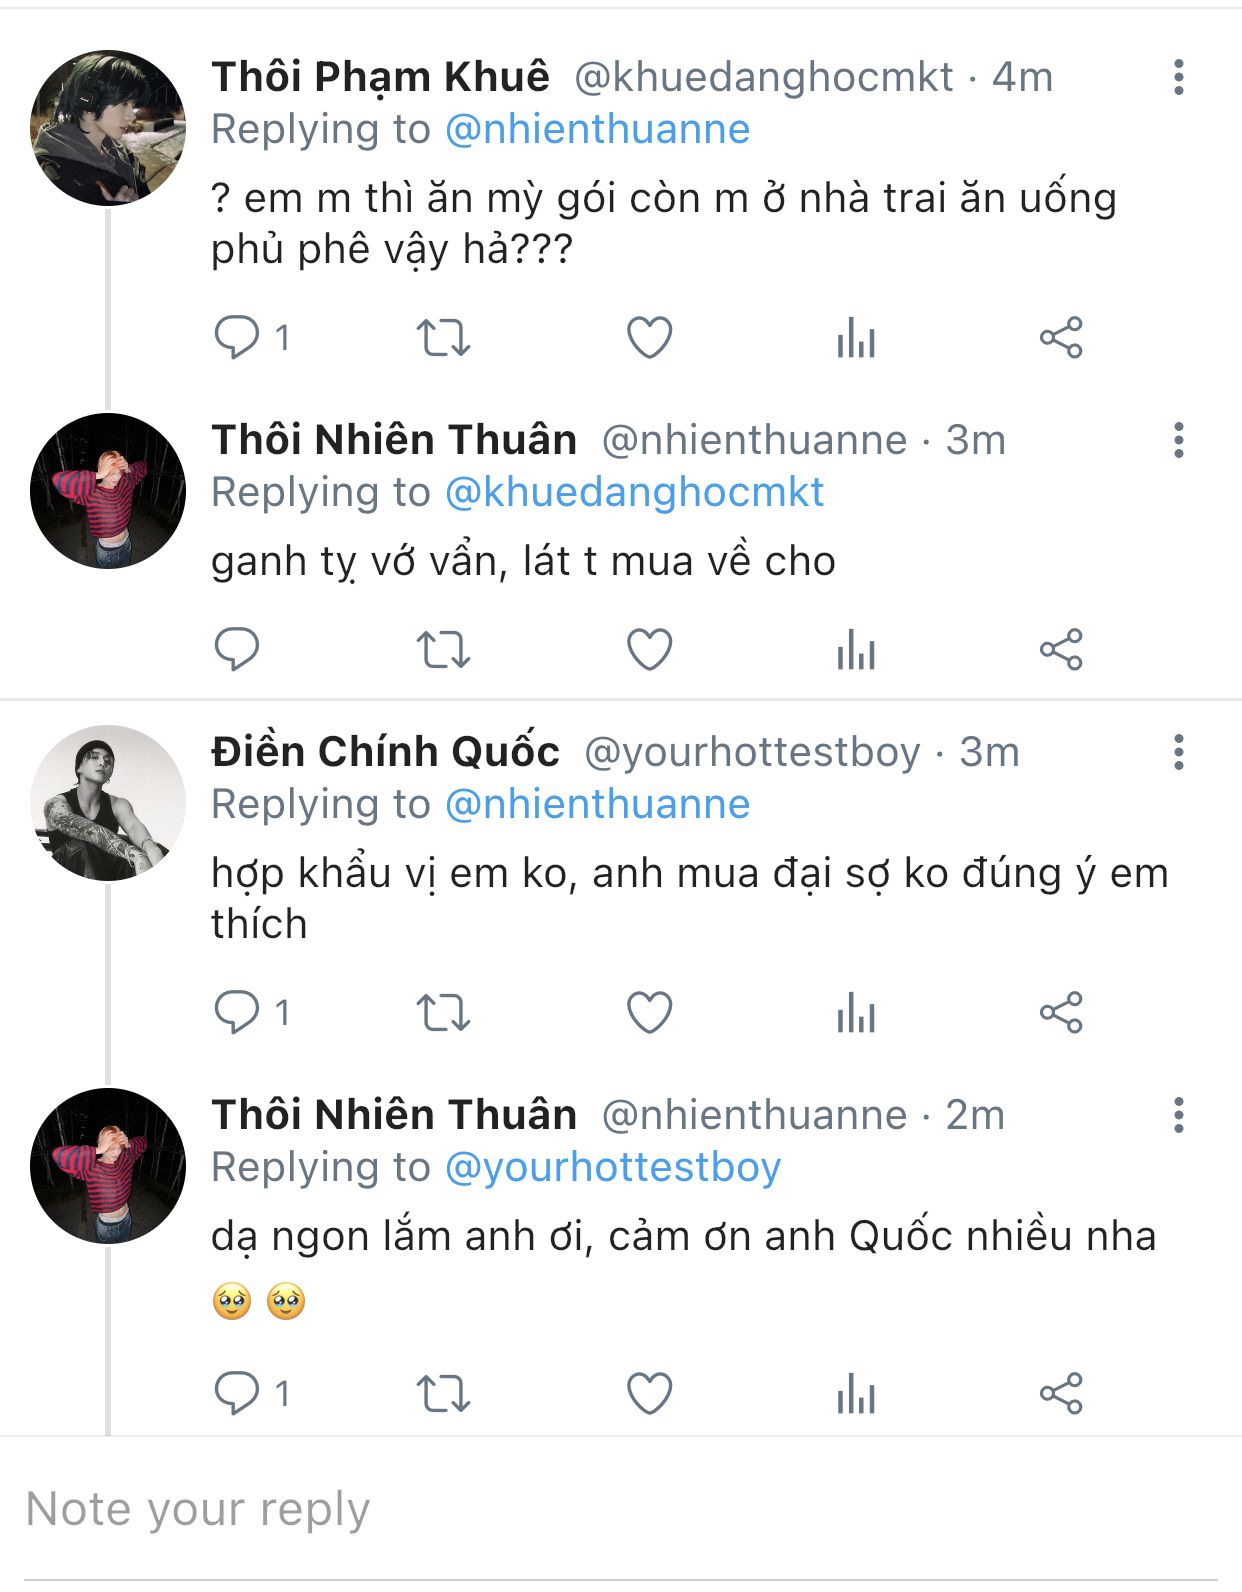The width and height of the screenshot is (1242, 1592).
Task: Open more options on the 2m-old tweet
Action: [x=1179, y=1115]
